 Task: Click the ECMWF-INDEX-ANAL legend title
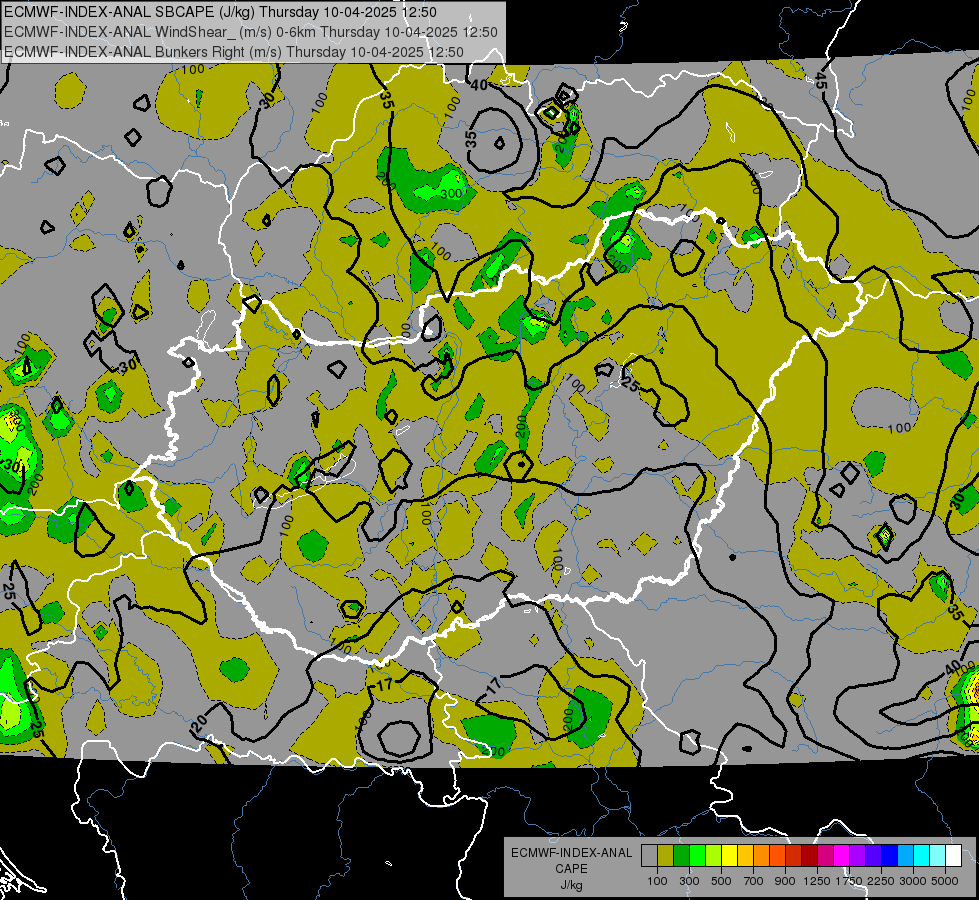[571, 853]
